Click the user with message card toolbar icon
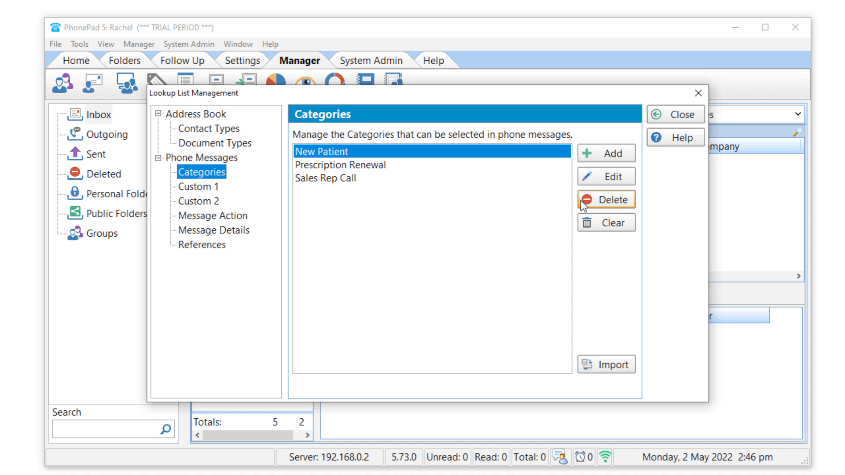Image resolution: width=845 pixels, height=475 pixels. click(93, 82)
